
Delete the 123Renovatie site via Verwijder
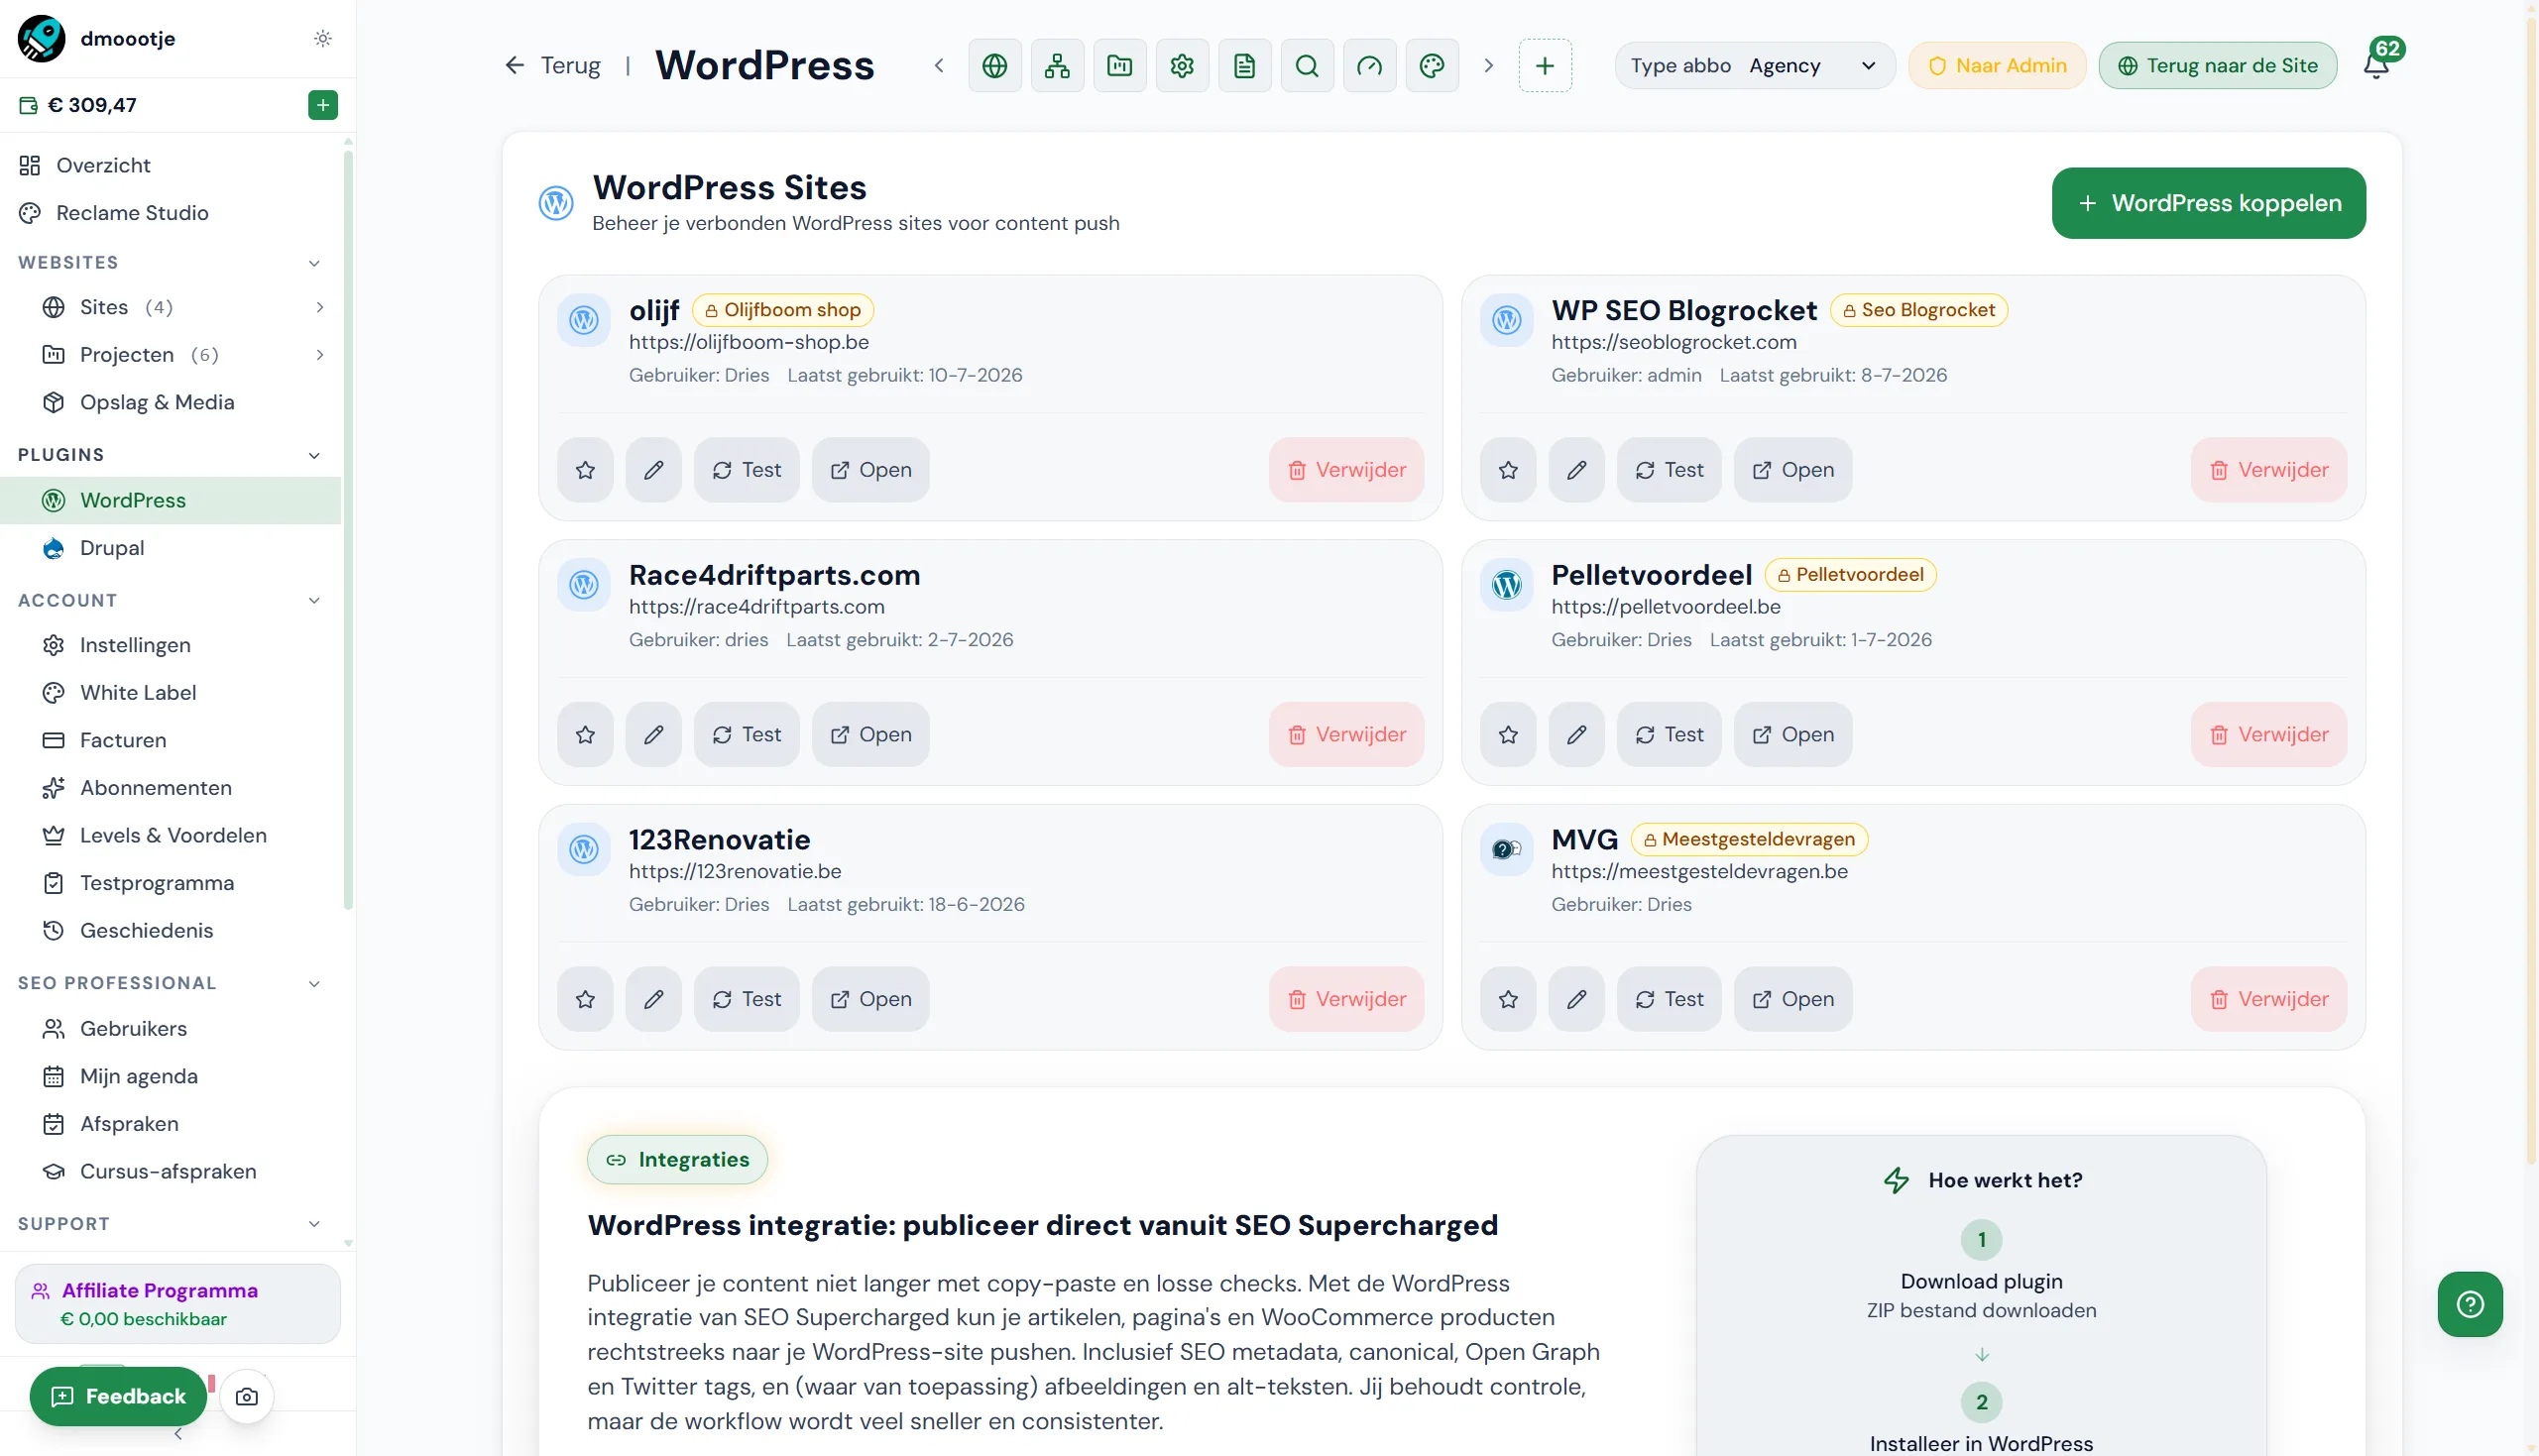pos(1346,999)
